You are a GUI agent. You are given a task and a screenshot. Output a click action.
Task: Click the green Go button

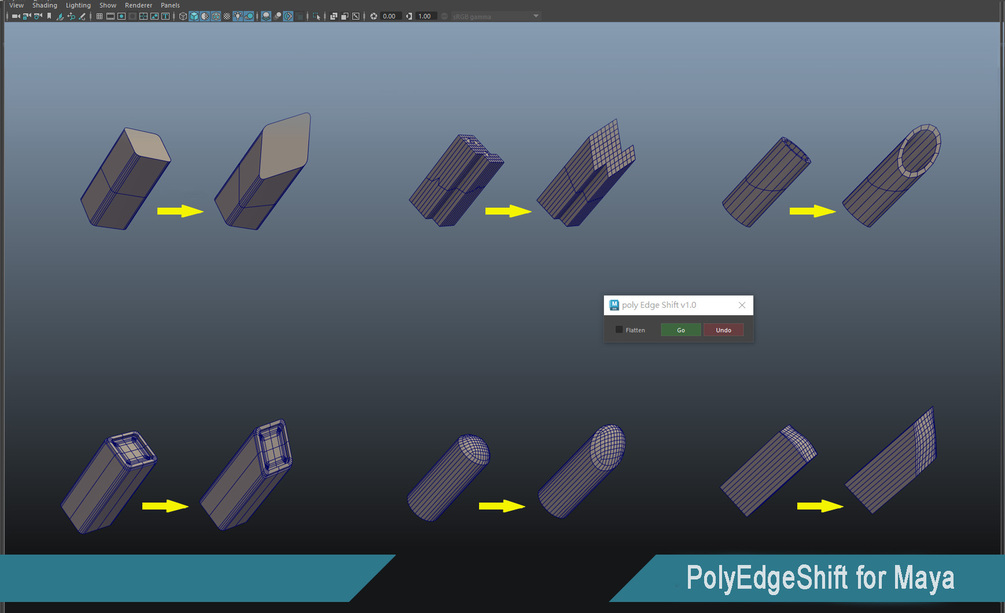(x=681, y=330)
